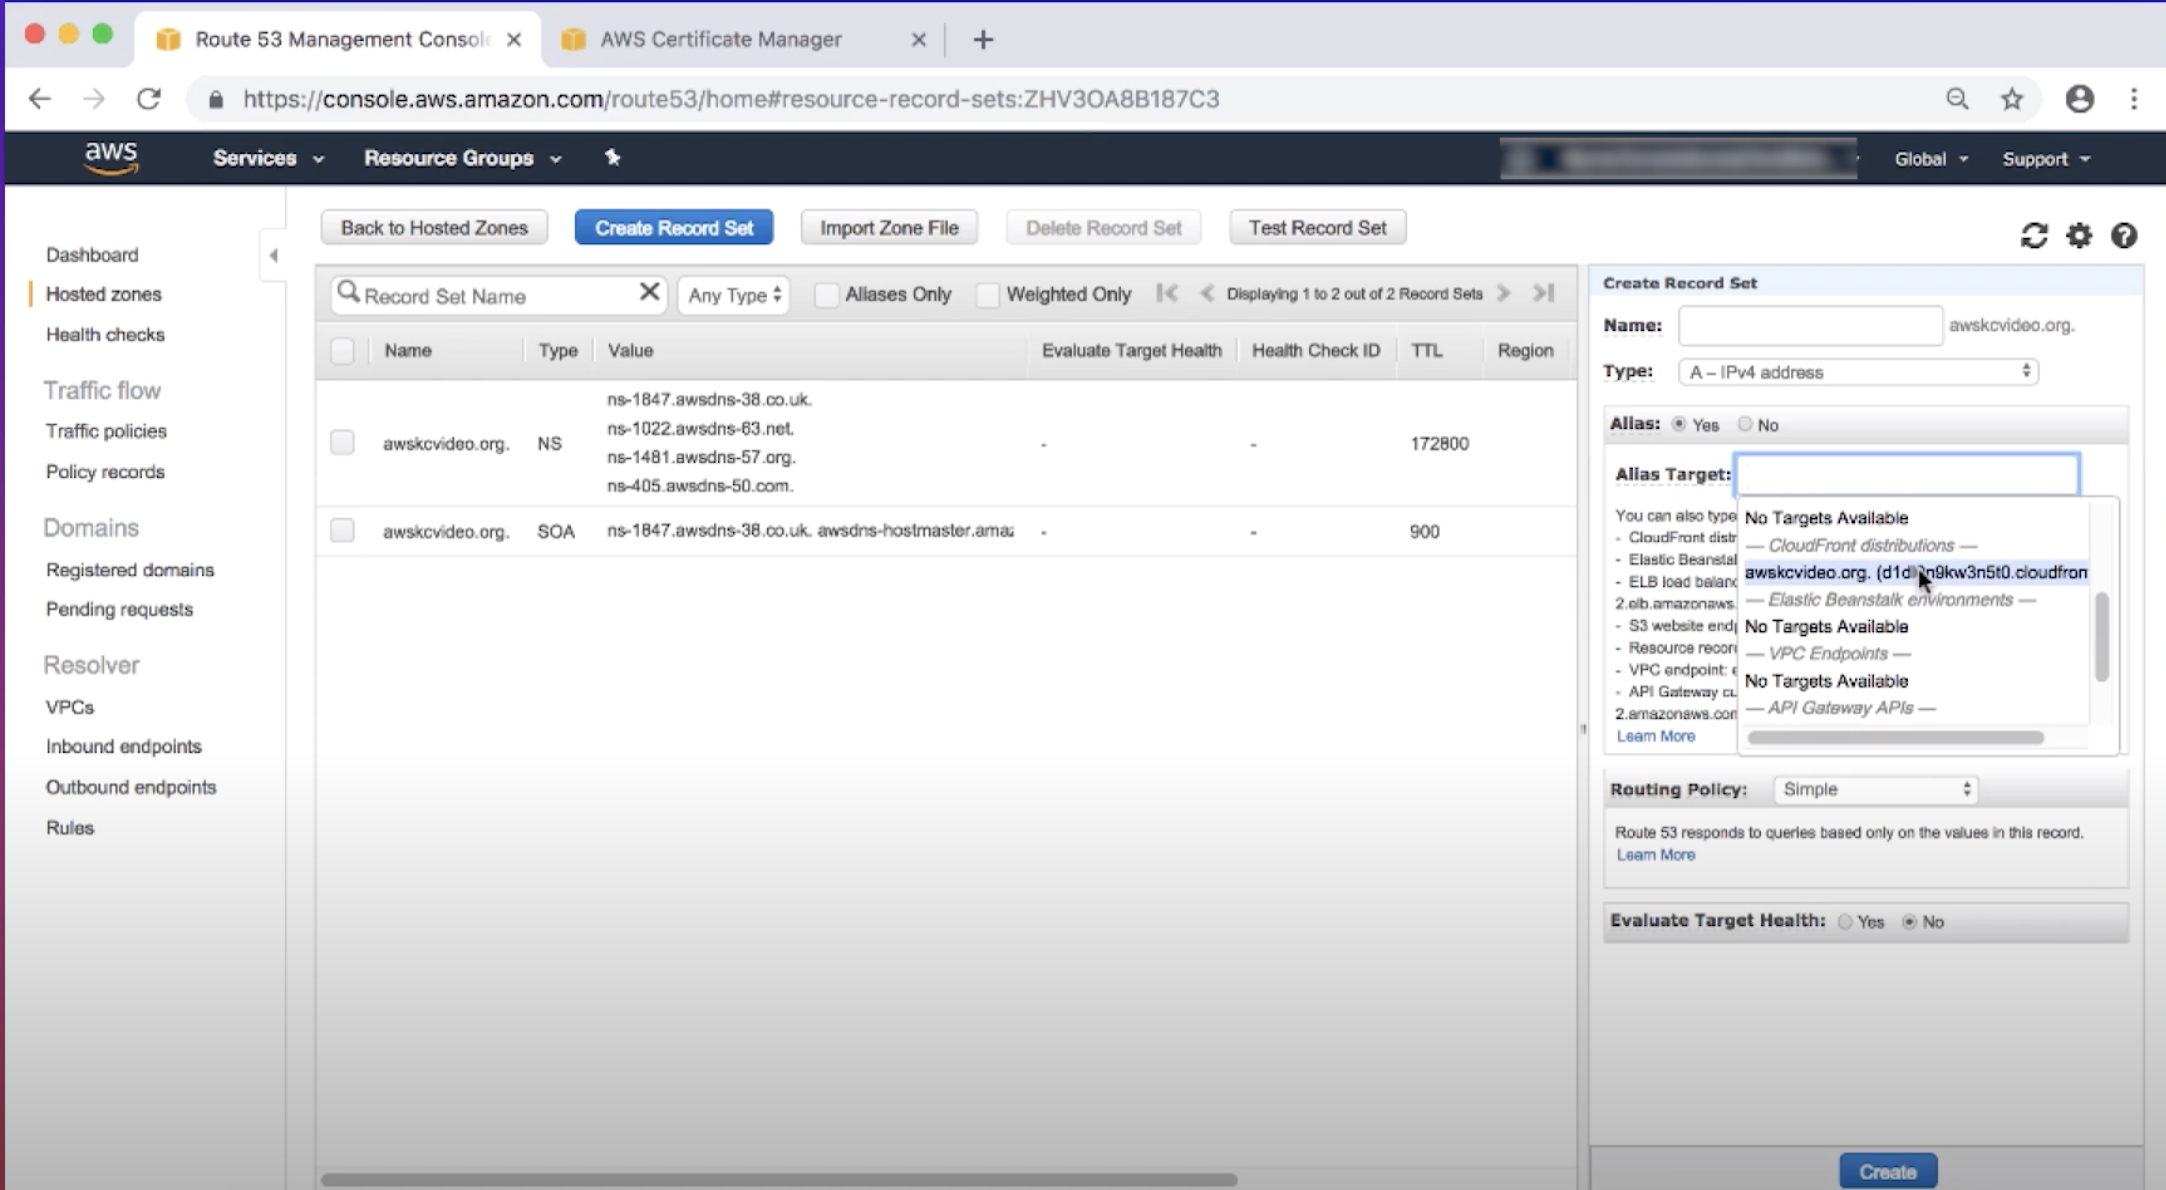Enable the Aliases Only filter

(826, 294)
